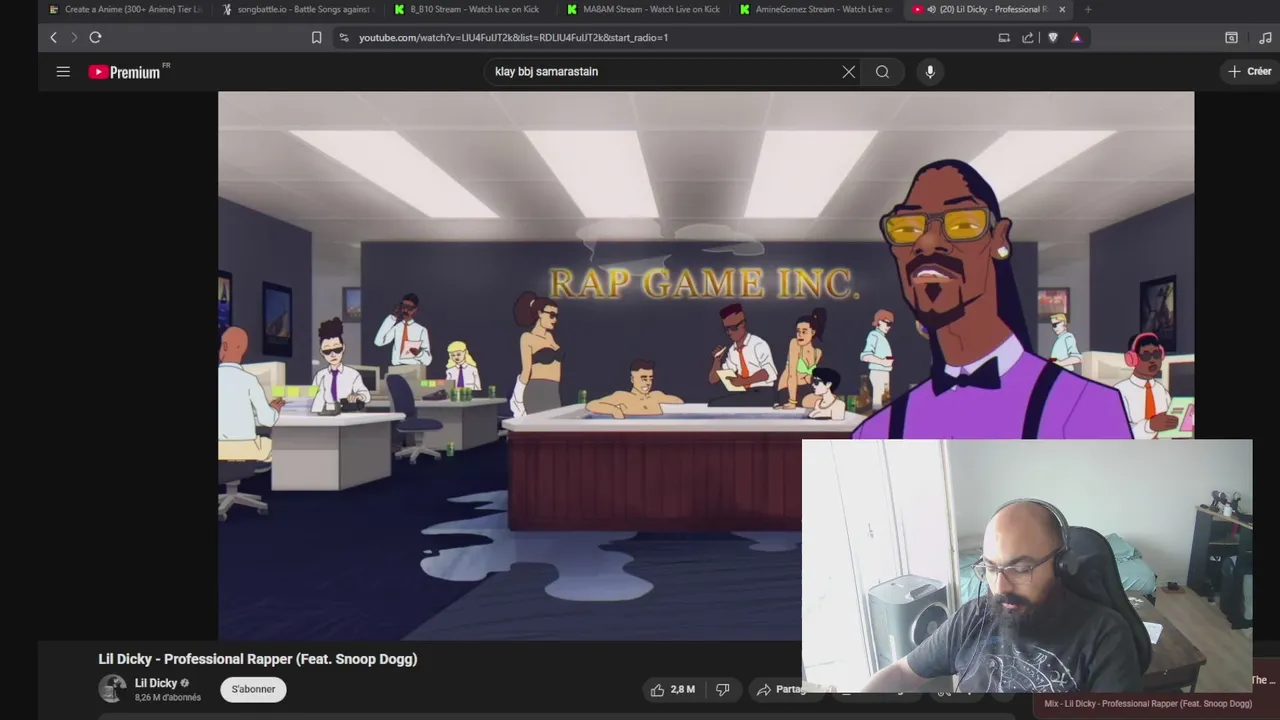Clear the YouTube search text with X
This screenshot has height=720, width=1280.
849,71
